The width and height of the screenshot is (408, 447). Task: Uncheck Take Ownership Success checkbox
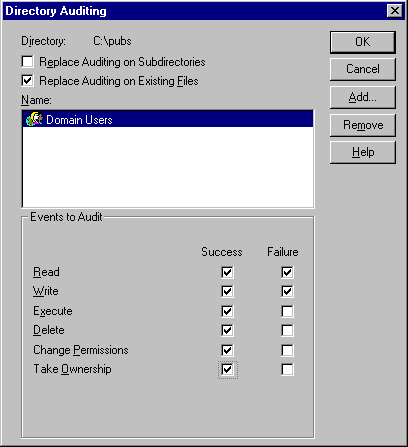(x=227, y=369)
